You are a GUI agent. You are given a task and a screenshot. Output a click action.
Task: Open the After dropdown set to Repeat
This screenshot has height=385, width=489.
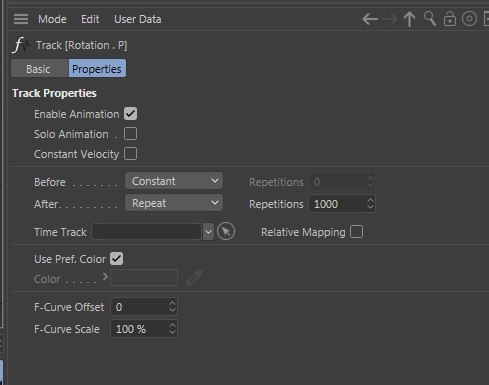174,203
